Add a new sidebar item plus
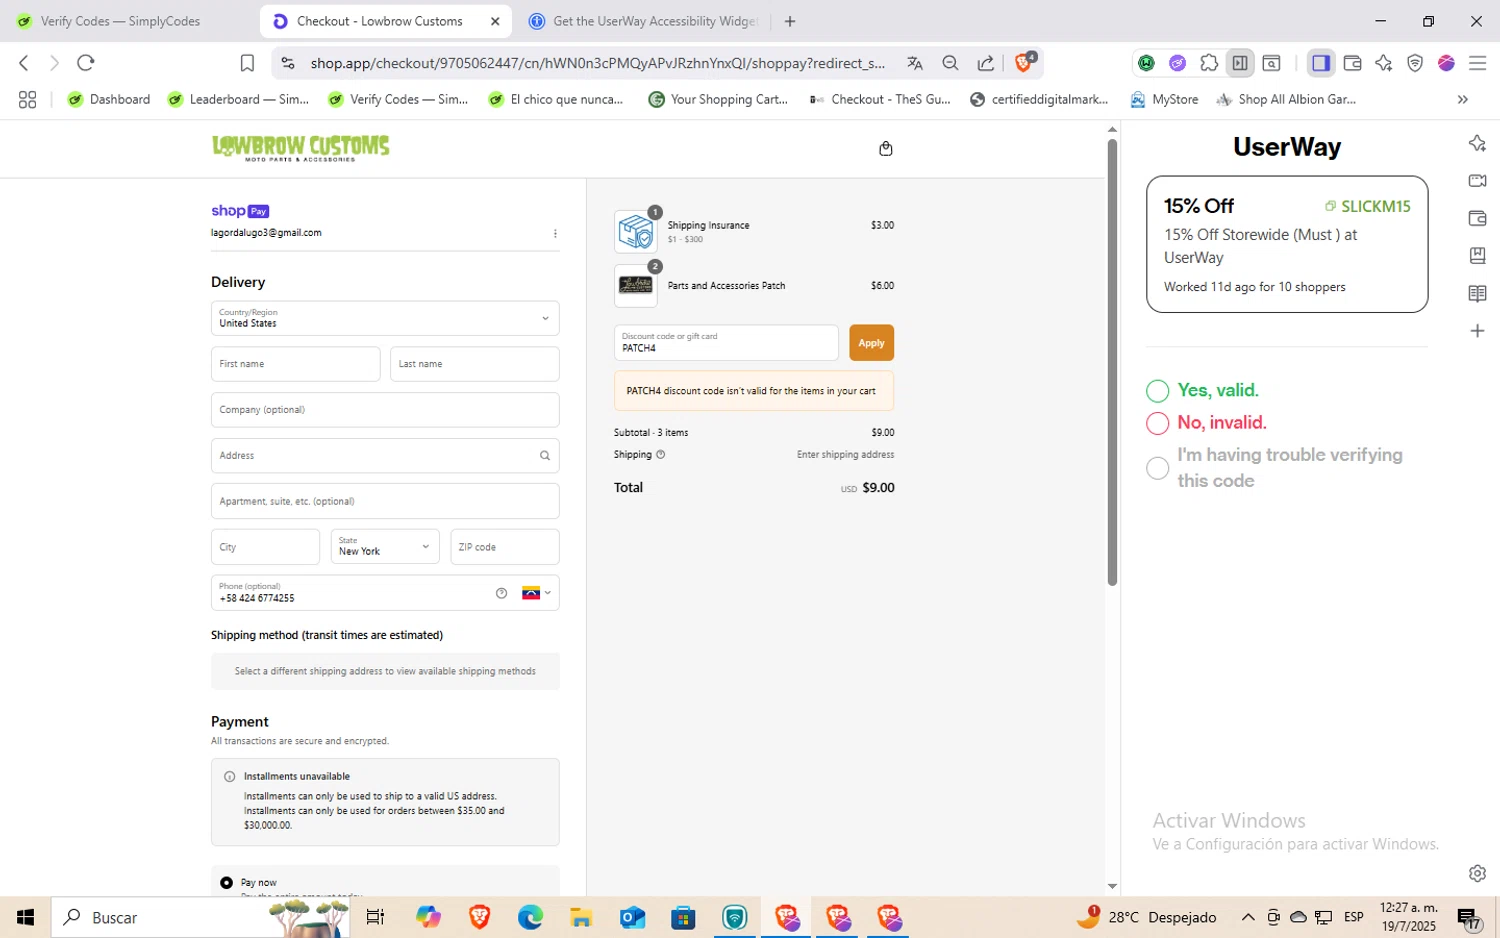This screenshot has width=1500, height=938. pos(1477,331)
